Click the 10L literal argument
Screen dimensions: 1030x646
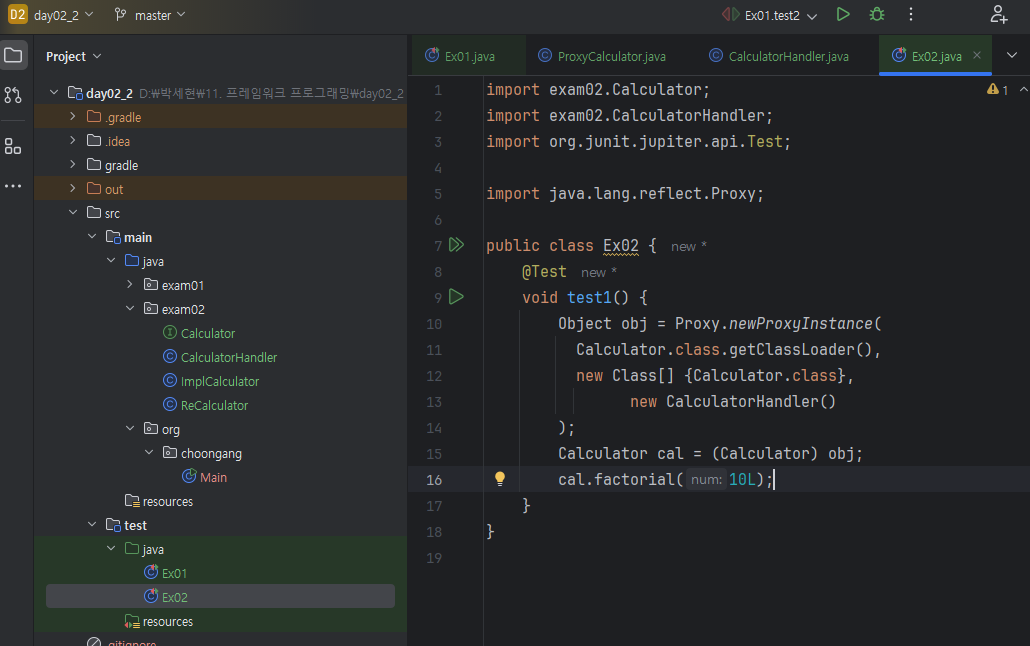click(x=742, y=480)
